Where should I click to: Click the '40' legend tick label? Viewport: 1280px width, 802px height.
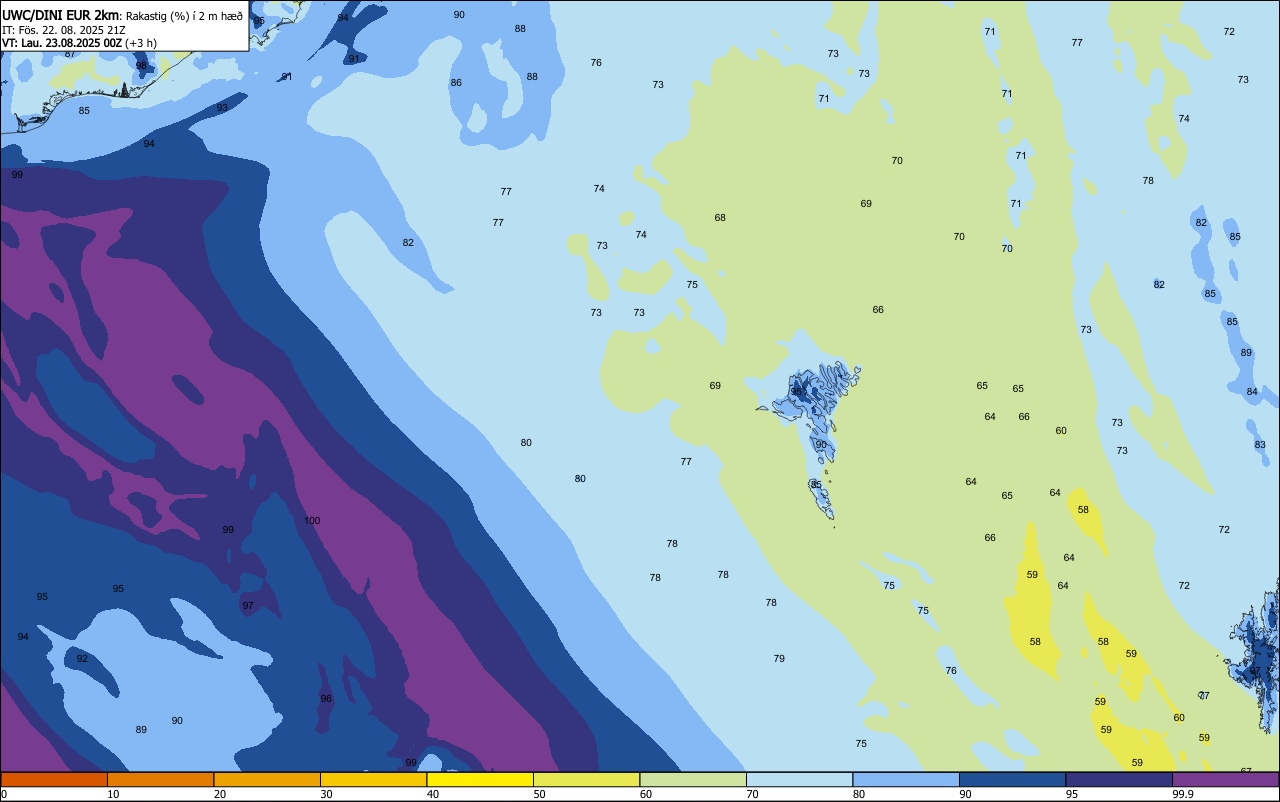[x=433, y=794]
